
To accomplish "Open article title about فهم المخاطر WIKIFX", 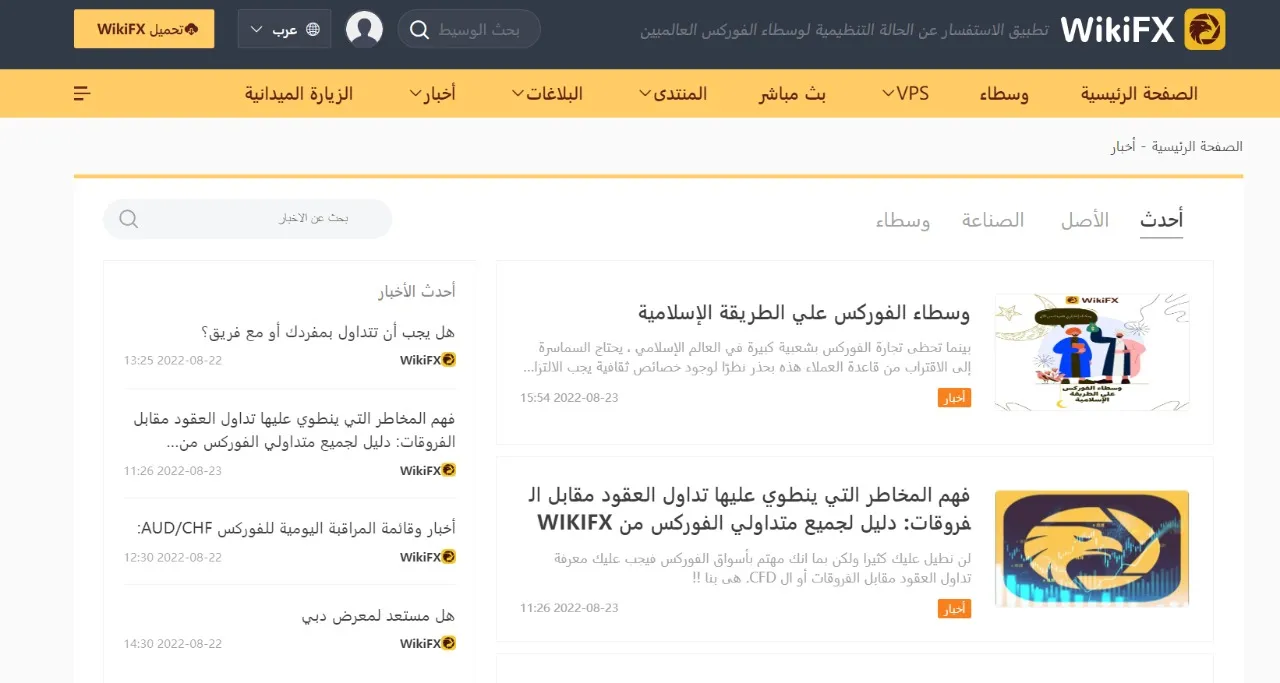I will coord(748,508).
